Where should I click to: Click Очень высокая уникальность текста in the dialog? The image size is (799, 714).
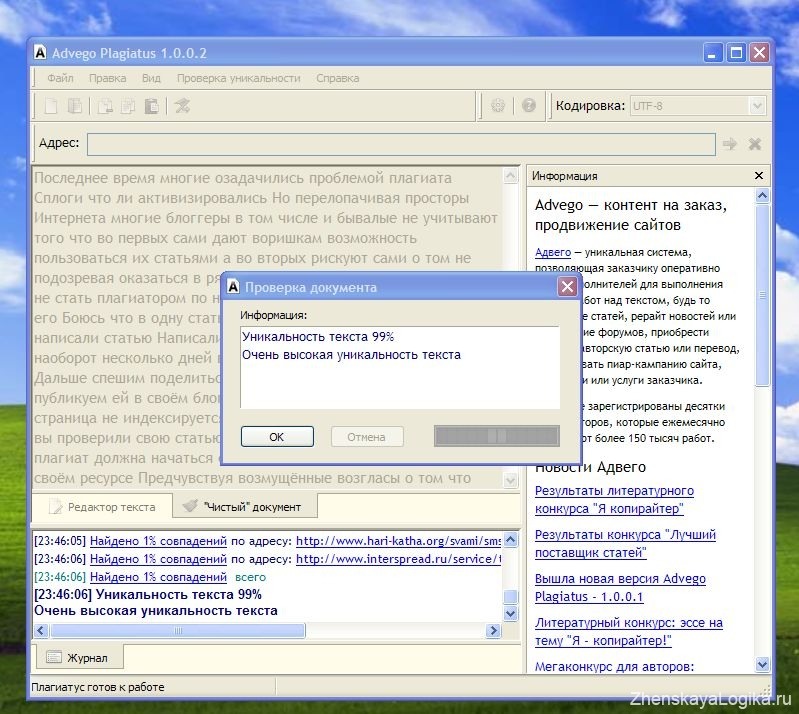coord(351,355)
